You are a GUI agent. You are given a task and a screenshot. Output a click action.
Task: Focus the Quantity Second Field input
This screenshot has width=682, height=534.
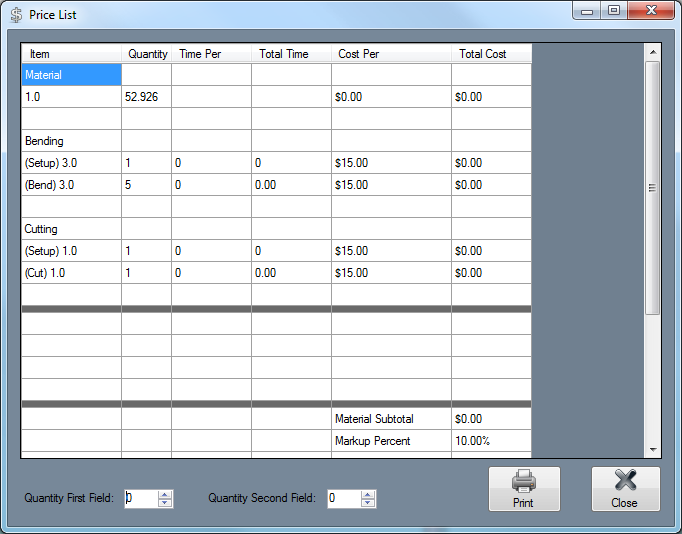(x=344, y=498)
